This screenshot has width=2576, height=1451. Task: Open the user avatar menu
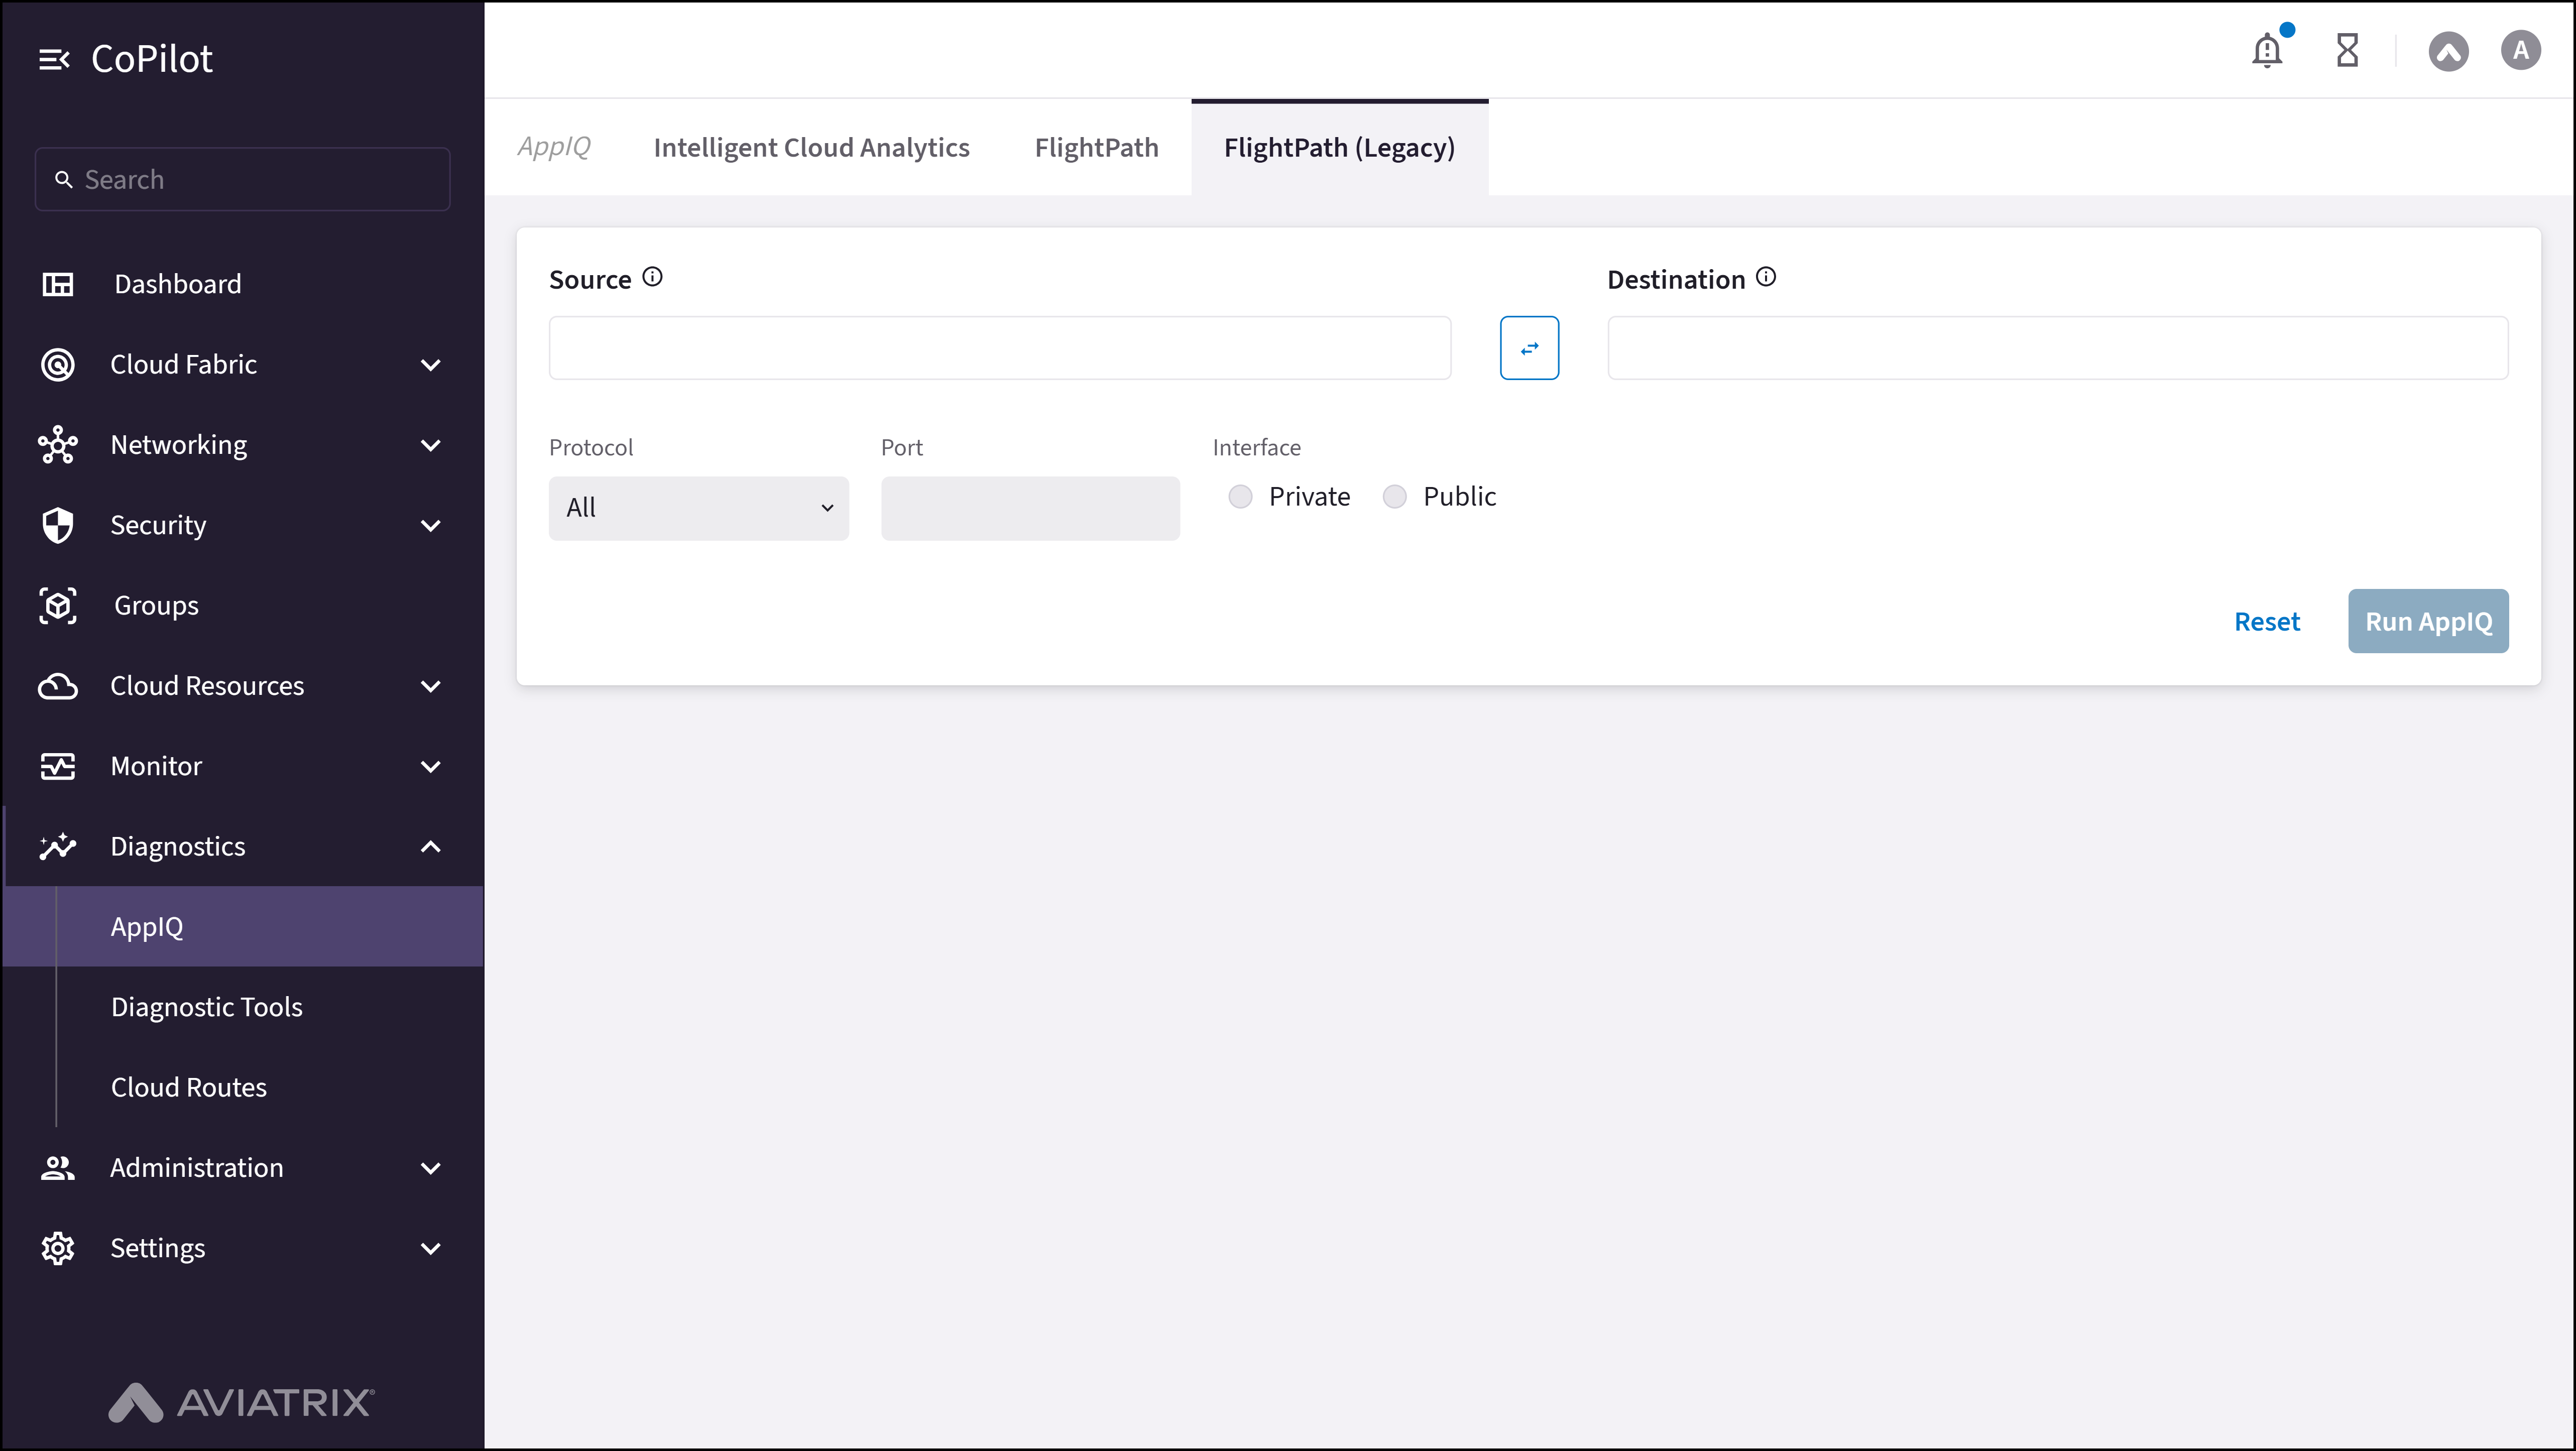[2521, 50]
